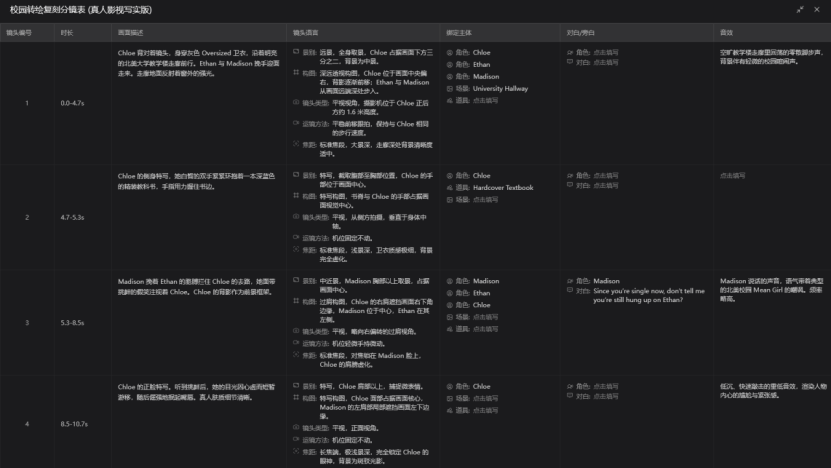
Task: Click the 镜头类型 icon in shot 3
Action: click(296, 331)
